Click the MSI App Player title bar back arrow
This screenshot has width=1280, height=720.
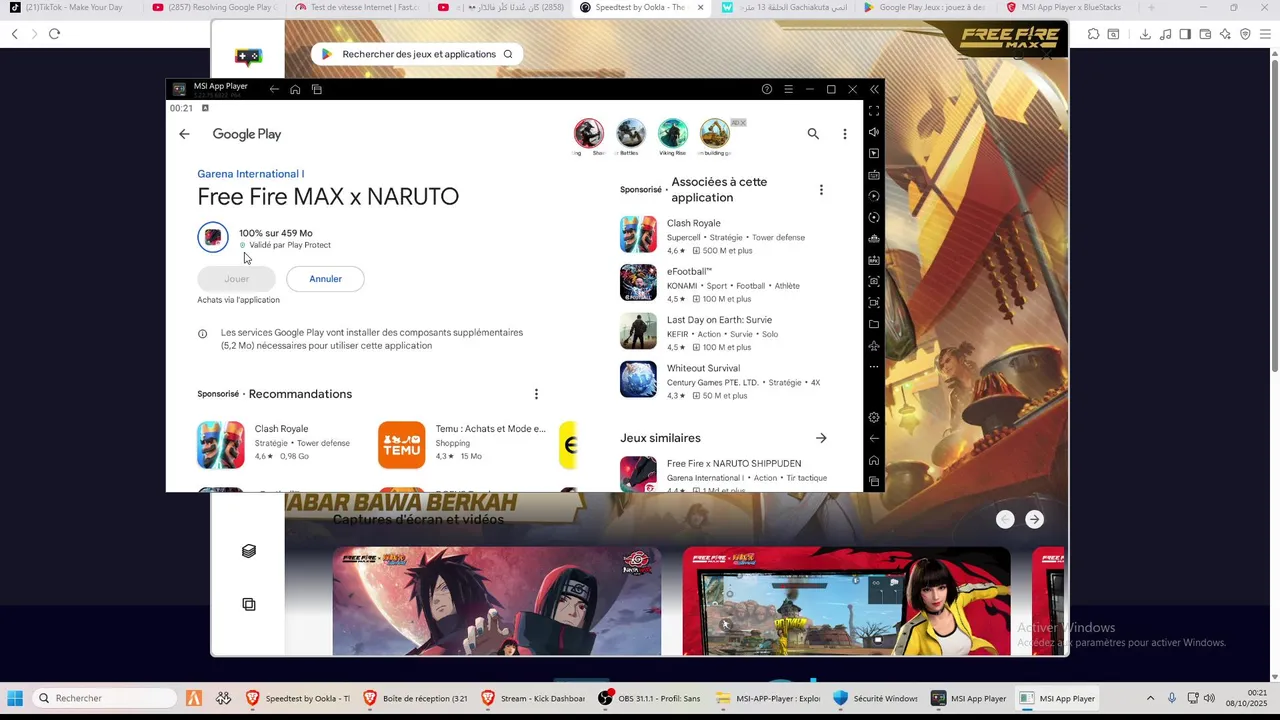274,89
